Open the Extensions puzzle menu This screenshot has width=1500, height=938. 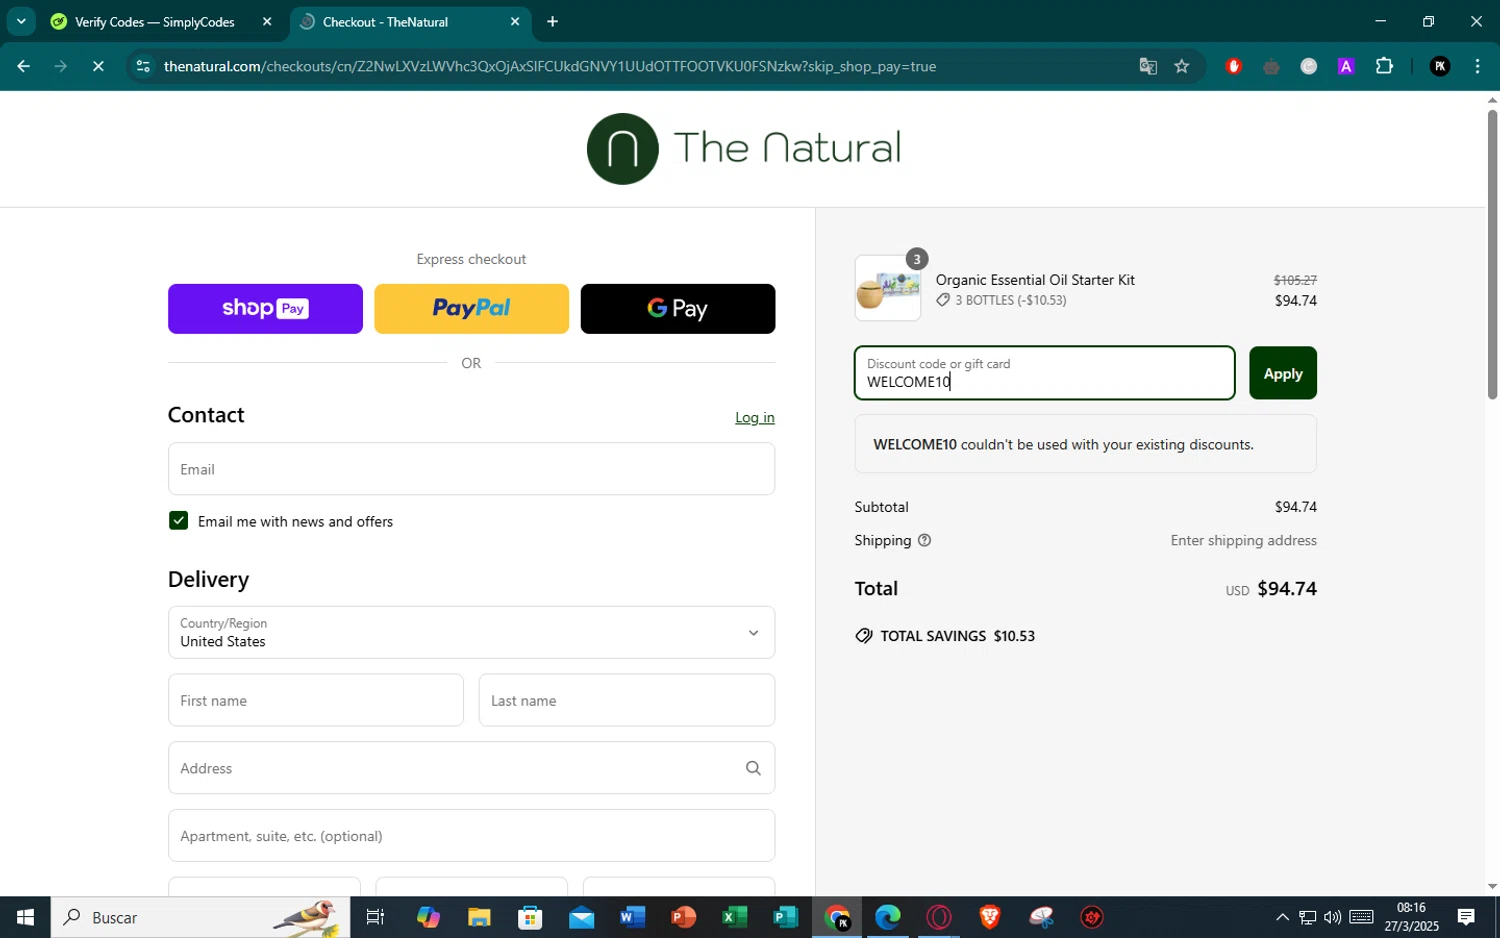coord(1384,67)
